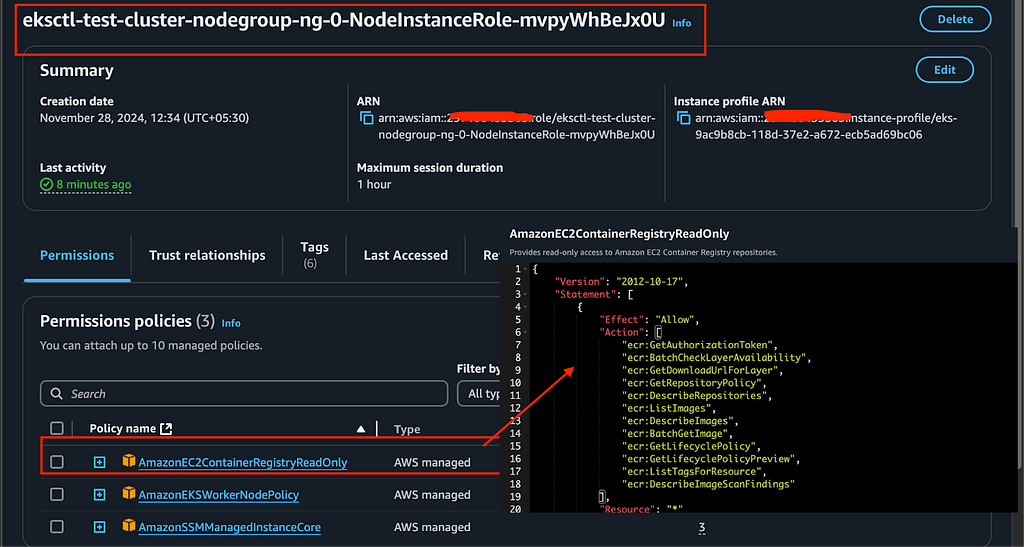Click AmazonSSMManagedInstanceCore policy cube icon
This screenshot has height=547, width=1024.
point(129,525)
